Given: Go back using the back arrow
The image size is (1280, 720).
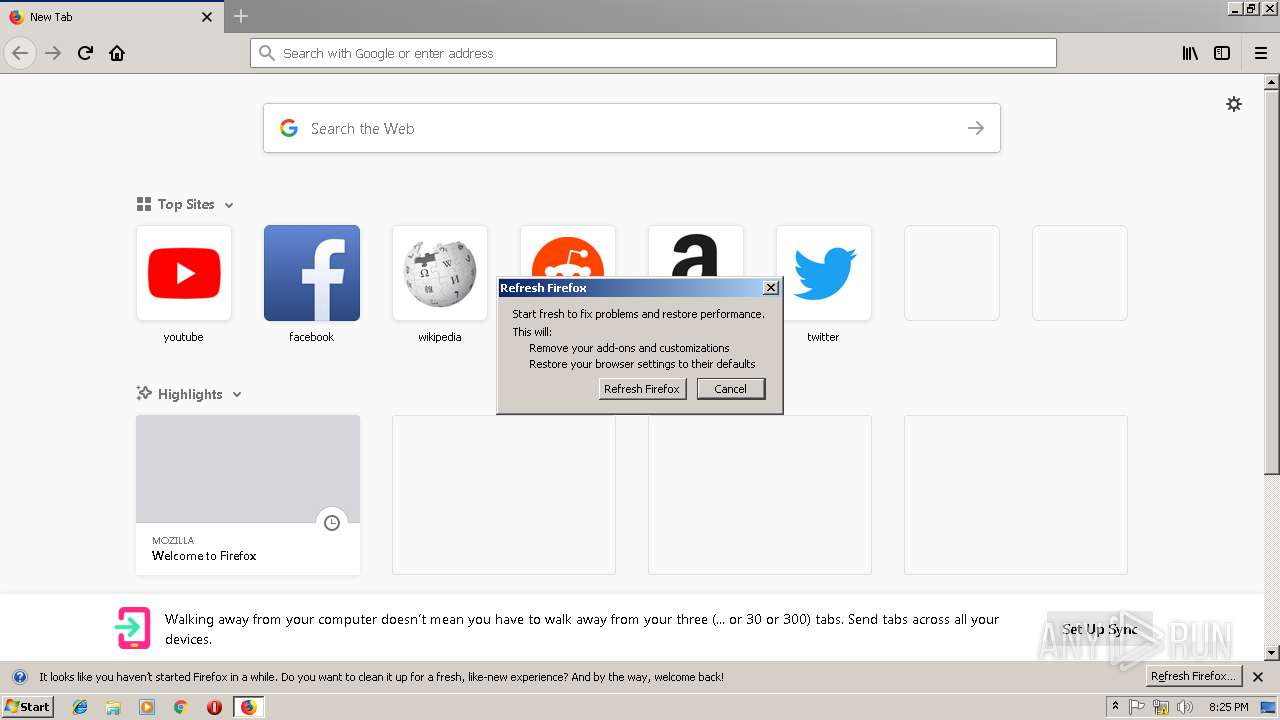Looking at the screenshot, I should (x=20, y=53).
